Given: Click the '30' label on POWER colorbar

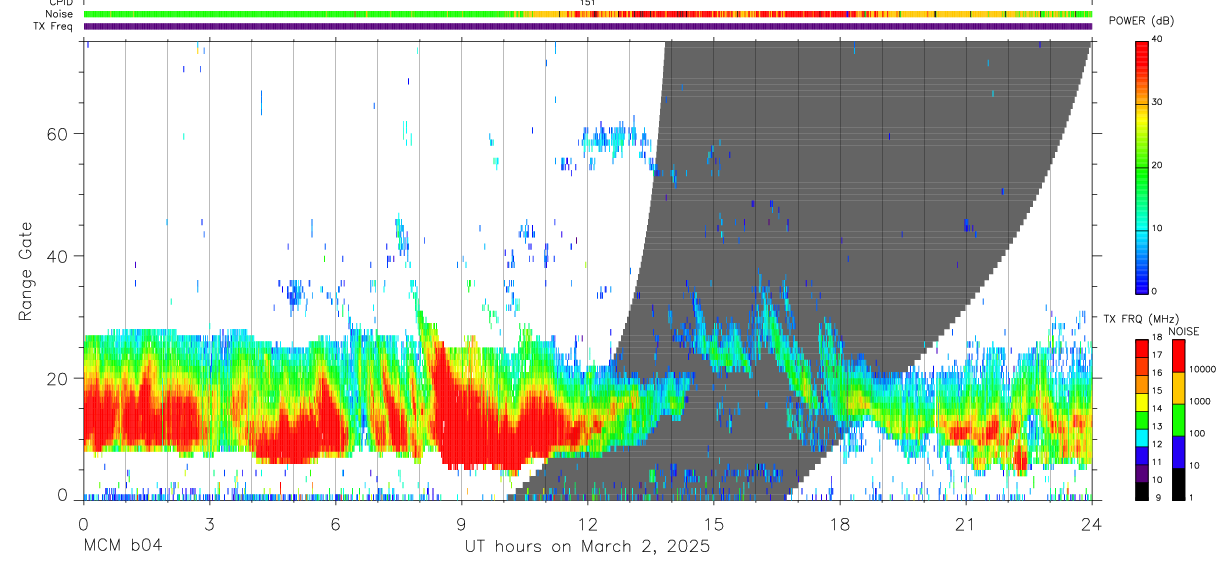Looking at the screenshot, I should pyautogui.click(x=1157, y=102).
